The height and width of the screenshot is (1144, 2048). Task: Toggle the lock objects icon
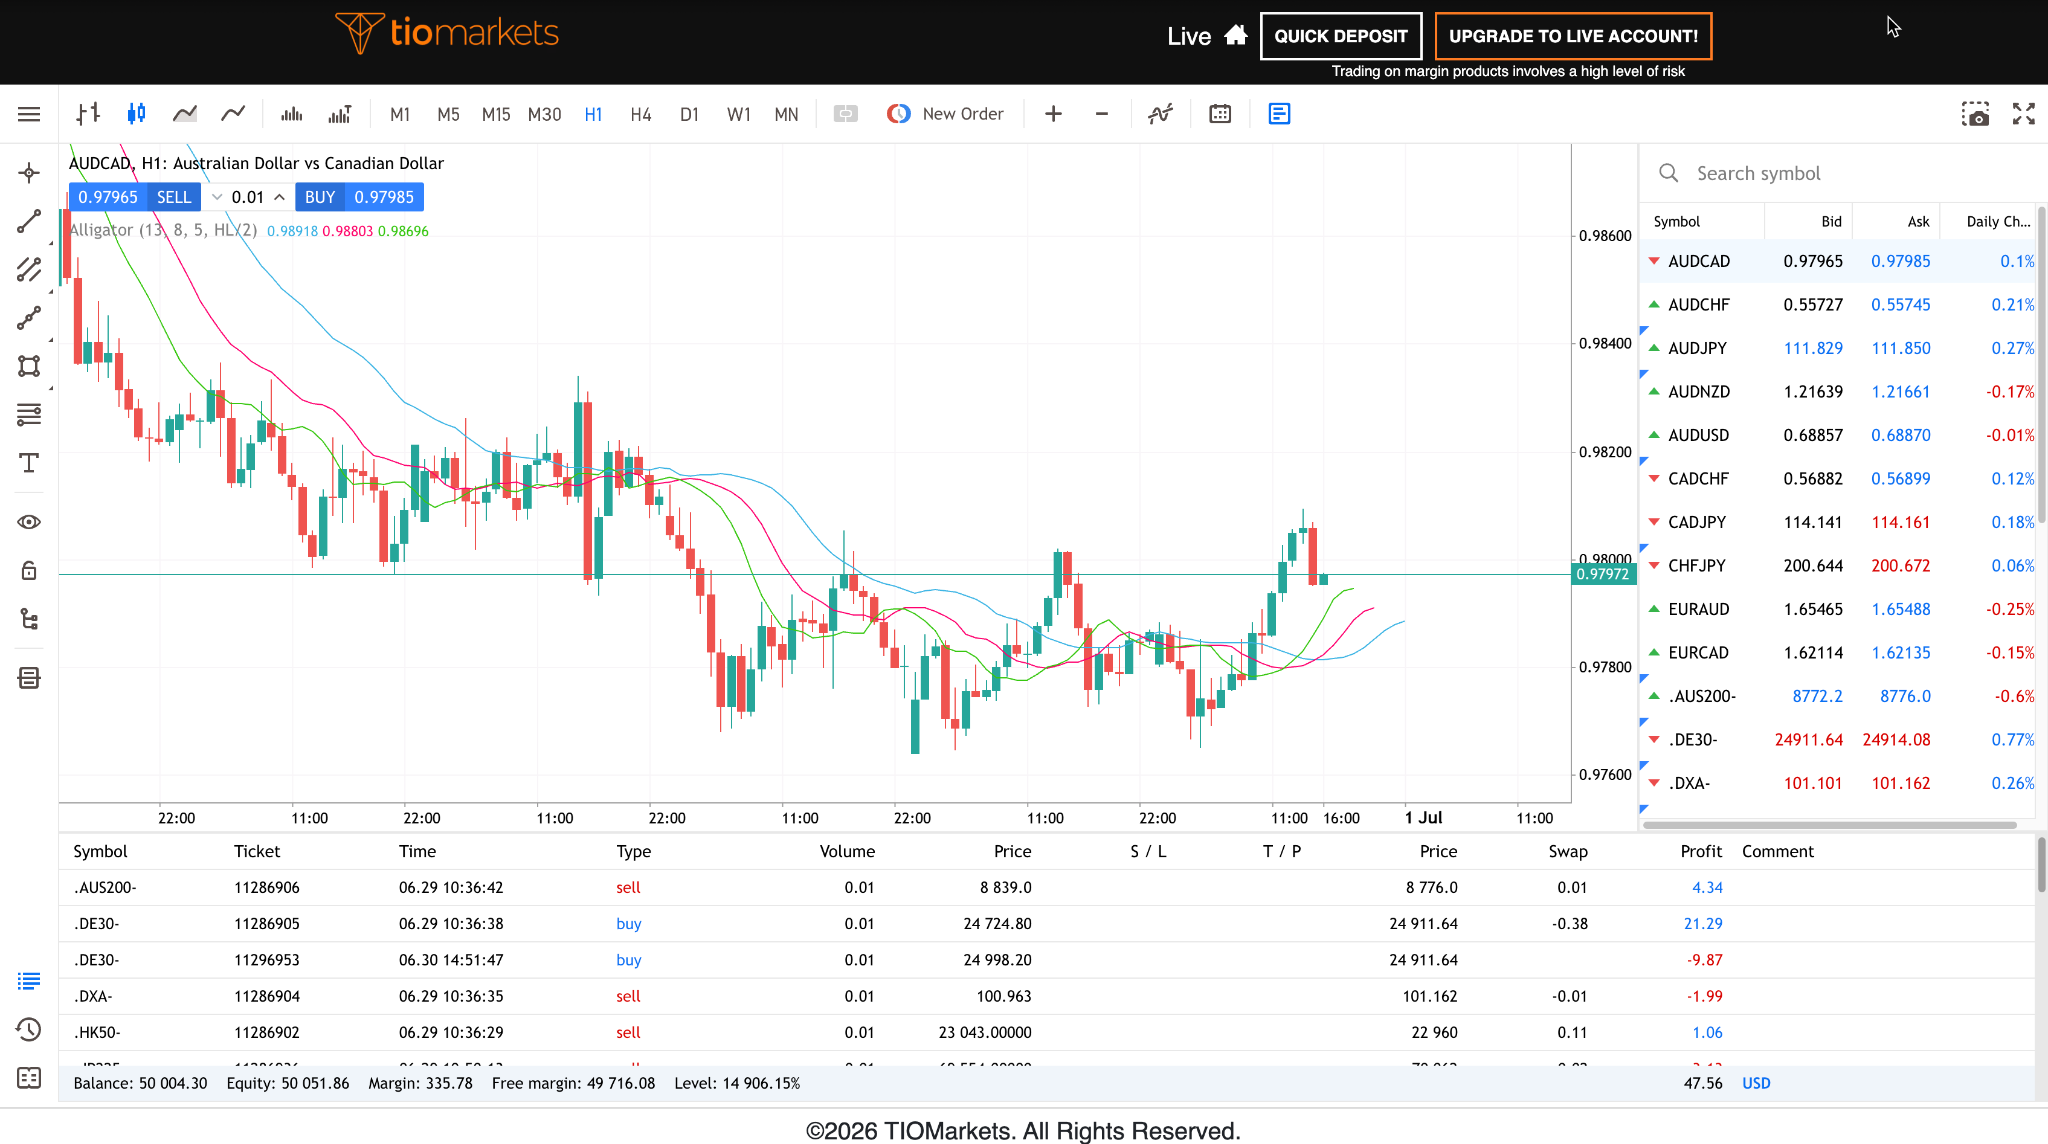tap(29, 570)
